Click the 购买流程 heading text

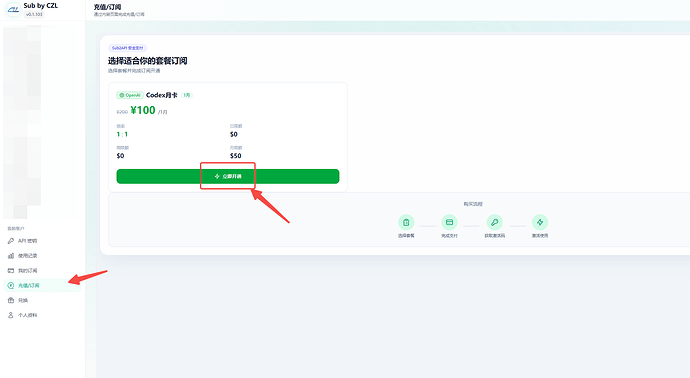(473, 204)
